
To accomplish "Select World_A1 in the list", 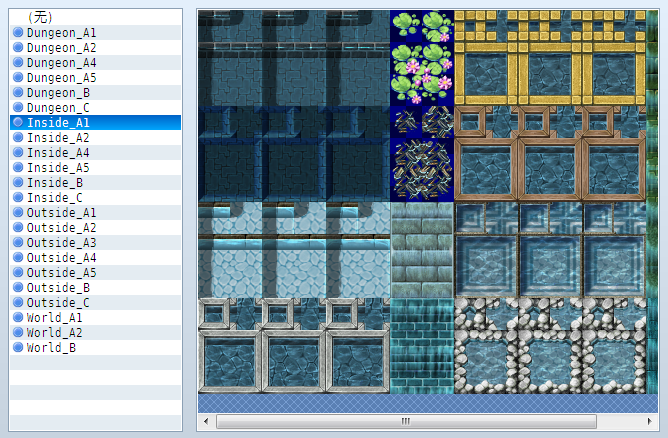I will pyautogui.click(x=95, y=317).
